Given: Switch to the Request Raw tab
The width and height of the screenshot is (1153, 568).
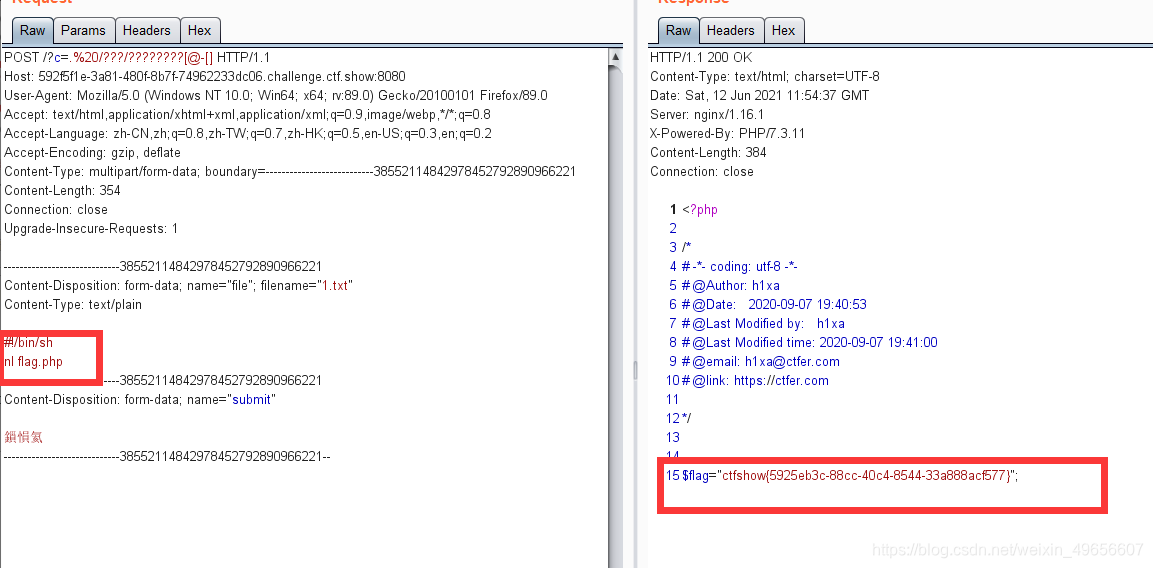Looking at the screenshot, I should click(x=32, y=31).
